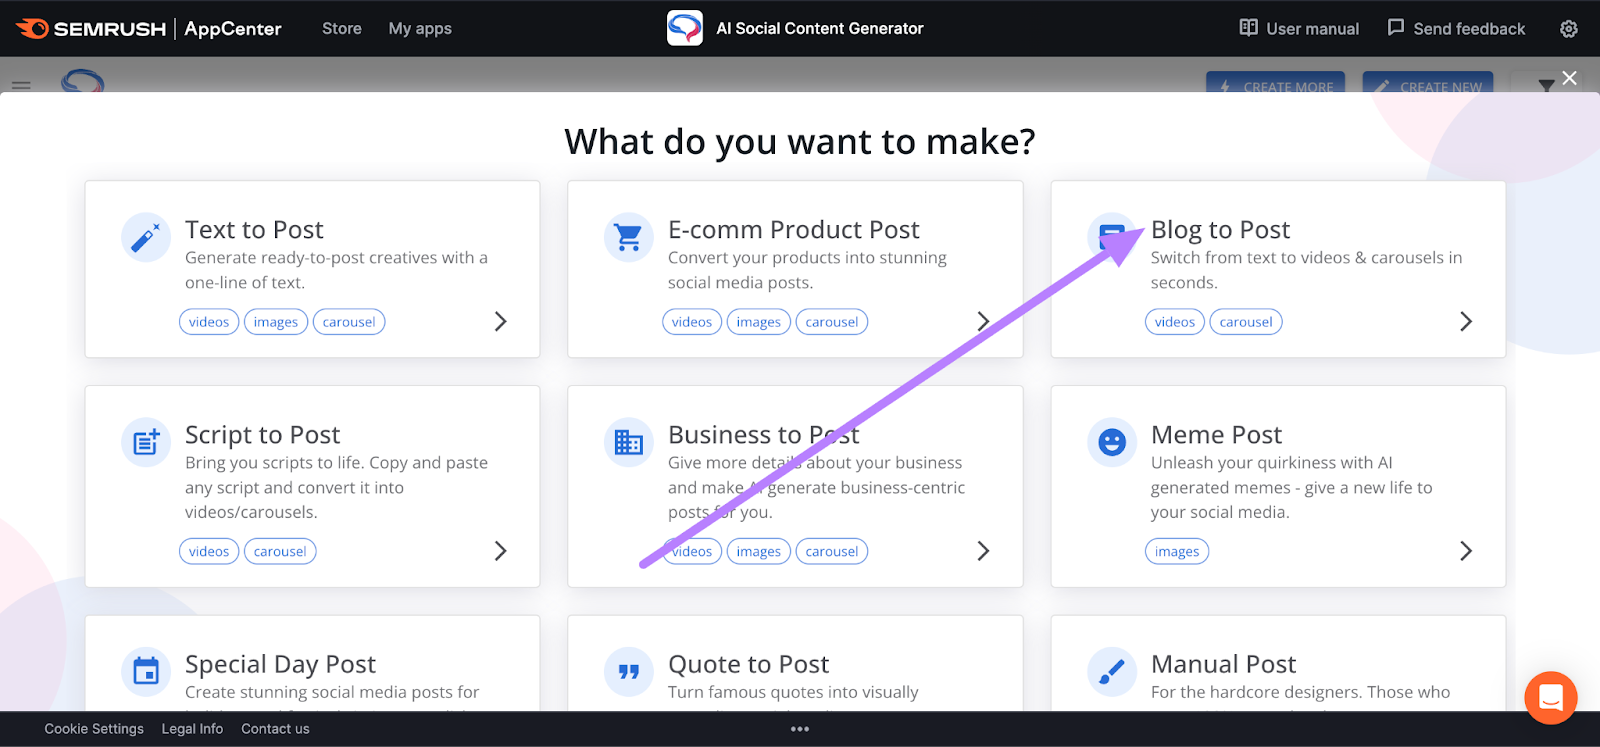Choose the Script to Post title
1600x747 pixels.
[x=262, y=435]
